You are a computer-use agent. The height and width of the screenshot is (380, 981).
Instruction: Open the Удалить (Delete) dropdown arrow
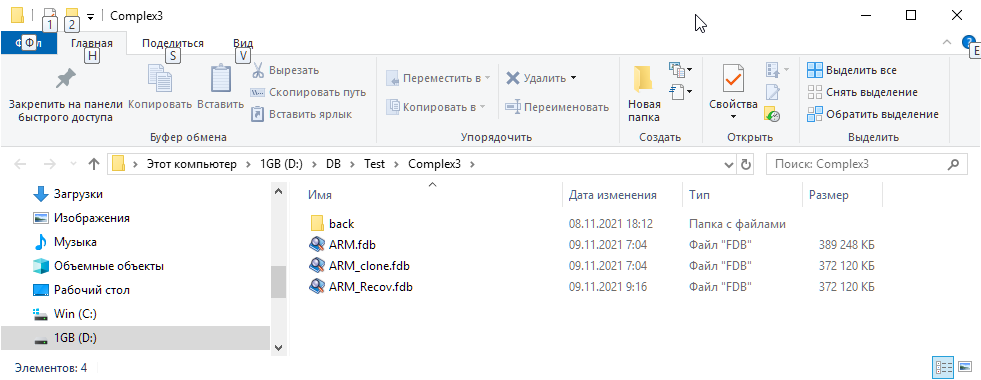pos(573,78)
